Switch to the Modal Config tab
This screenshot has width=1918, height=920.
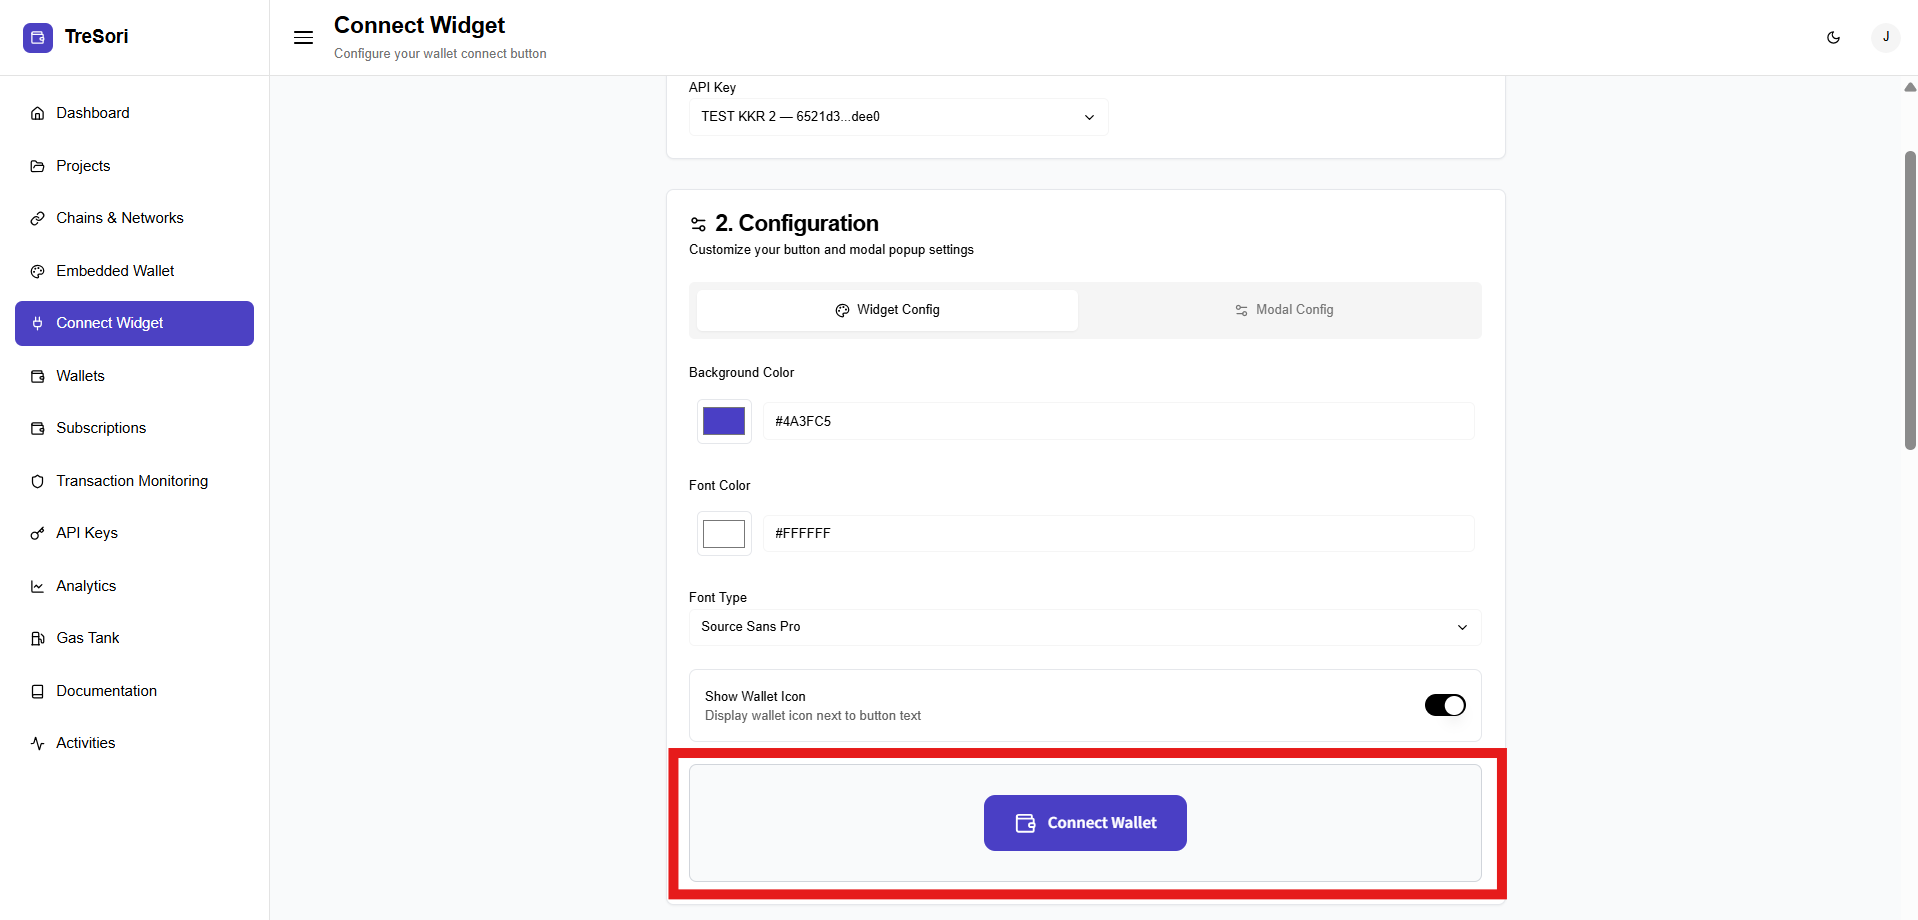pyautogui.click(x=1283, y=310)
